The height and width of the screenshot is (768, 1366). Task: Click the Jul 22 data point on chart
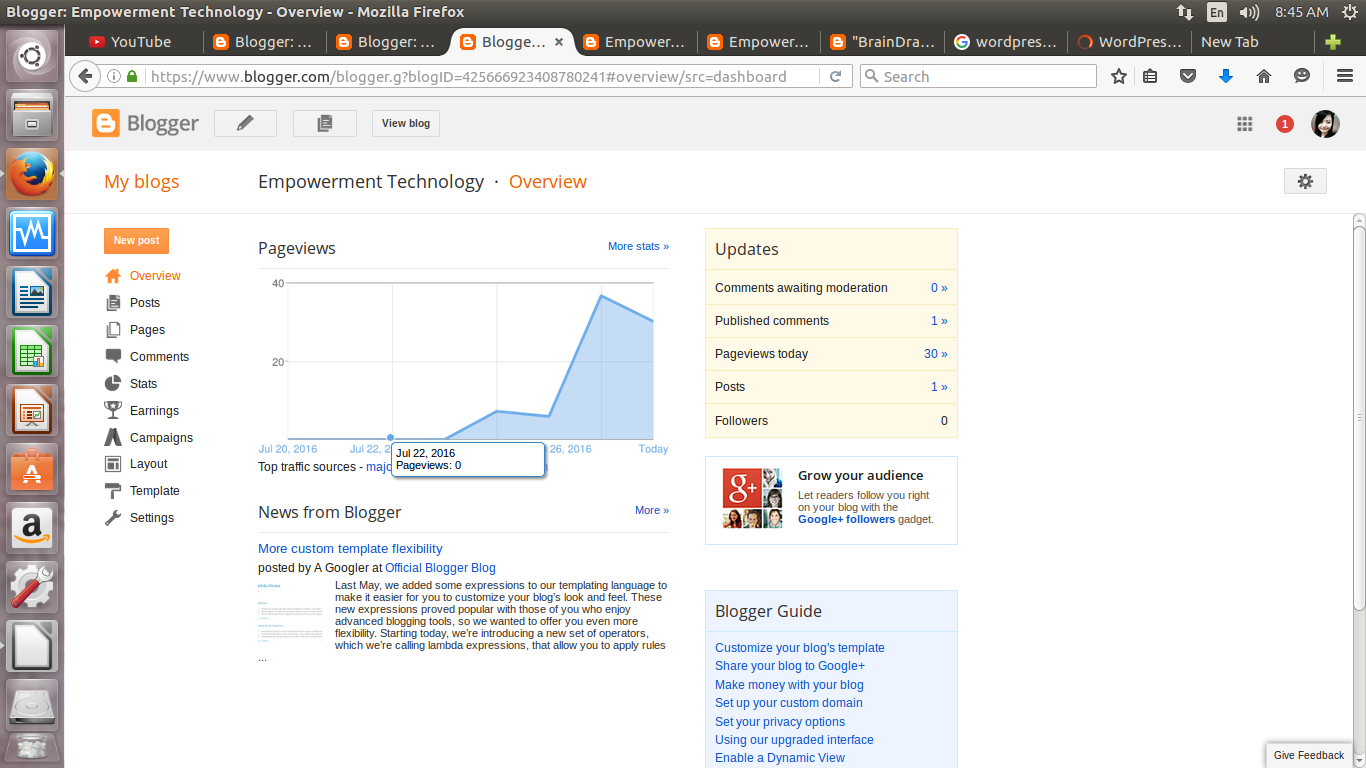pyautogui.click(x=390, y=438)
